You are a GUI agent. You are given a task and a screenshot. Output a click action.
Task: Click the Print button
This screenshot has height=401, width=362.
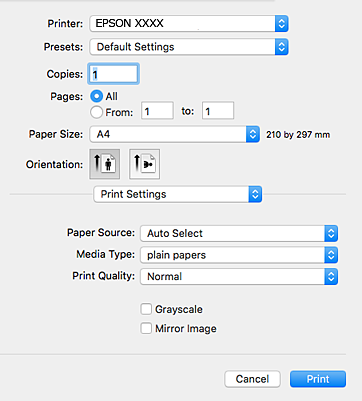click(x=318, y=379)
